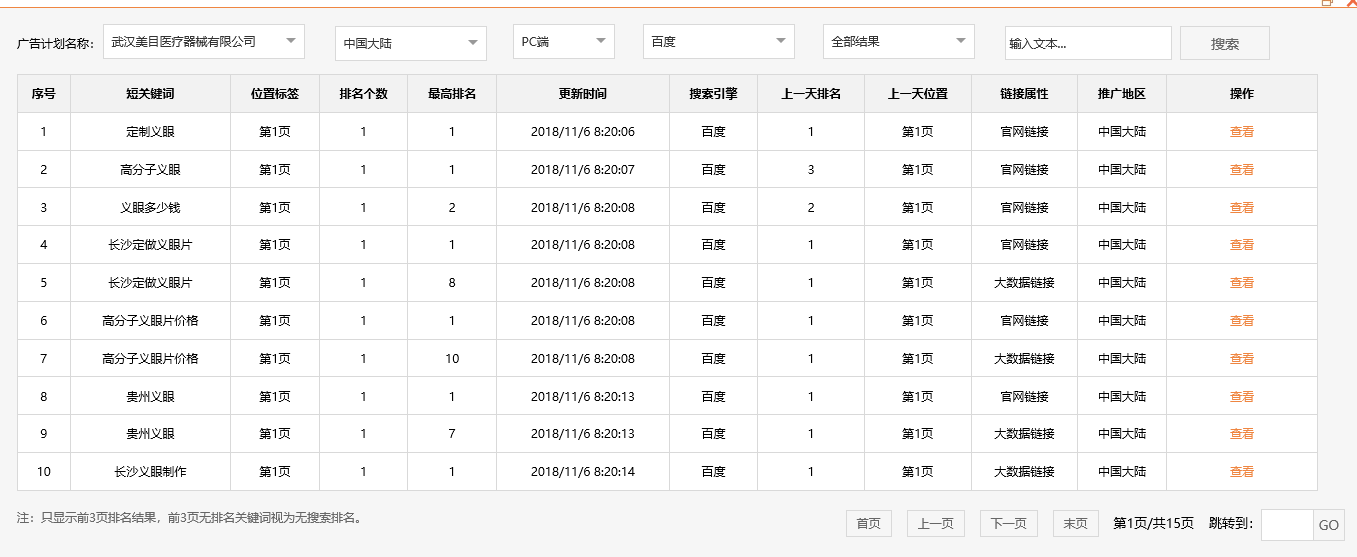Click the GO jump button

(x=1328, y=525)
